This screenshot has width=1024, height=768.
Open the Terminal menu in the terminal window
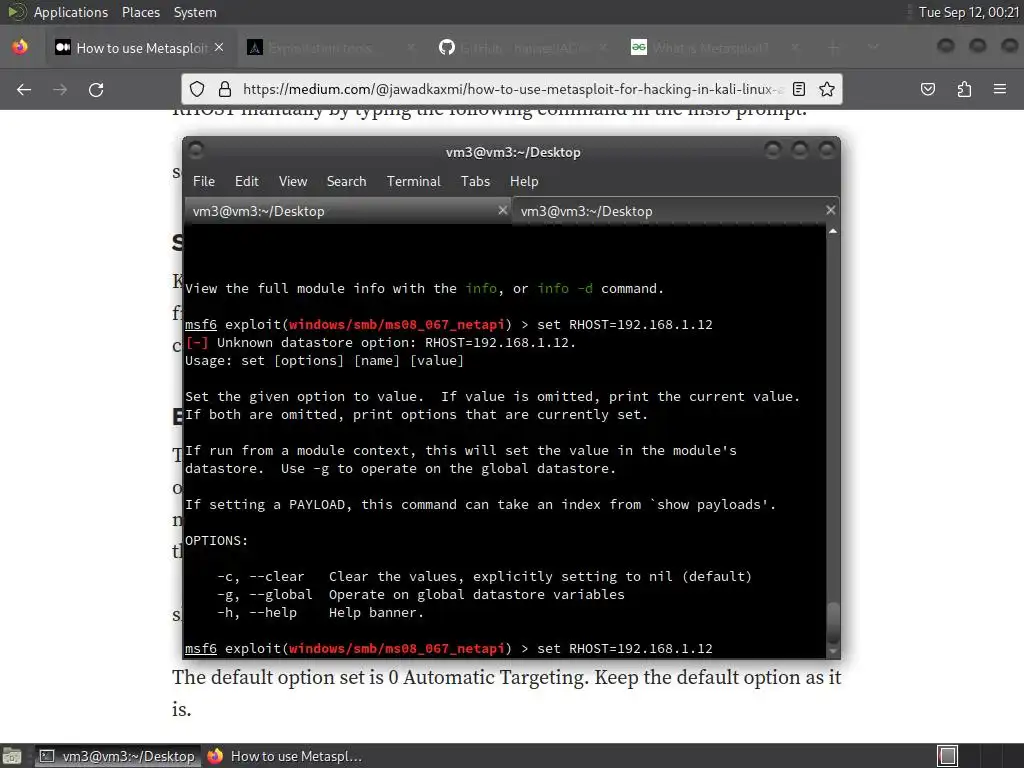coord(413,182)
